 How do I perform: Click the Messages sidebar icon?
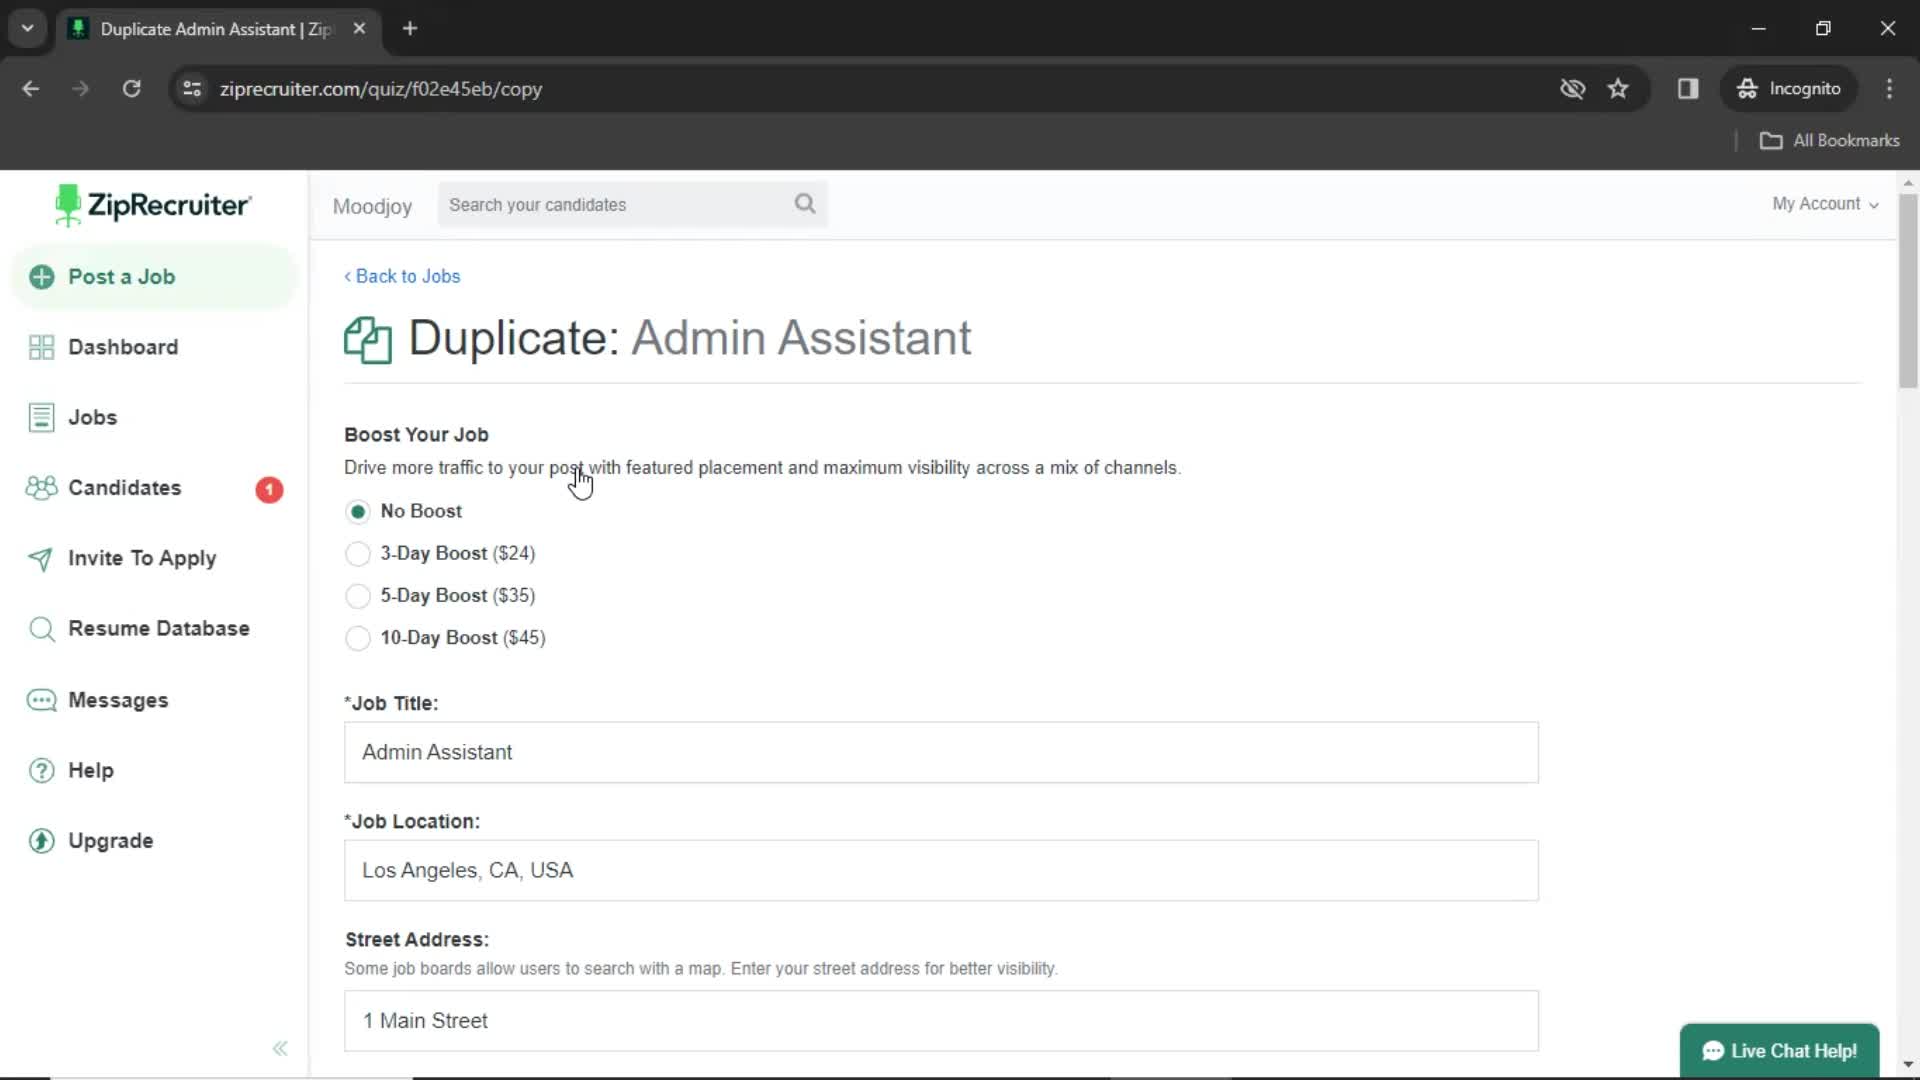[x=41, y=699]
